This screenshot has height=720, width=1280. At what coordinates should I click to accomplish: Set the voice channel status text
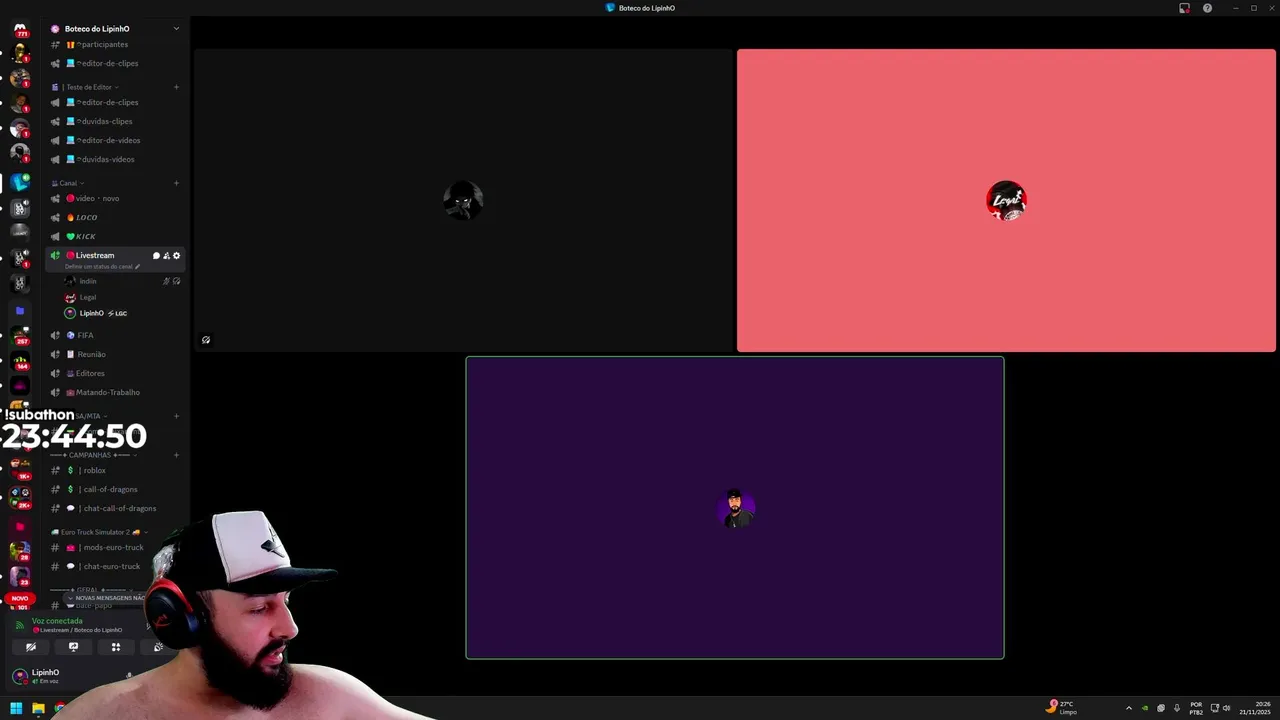tap(102, 267)
